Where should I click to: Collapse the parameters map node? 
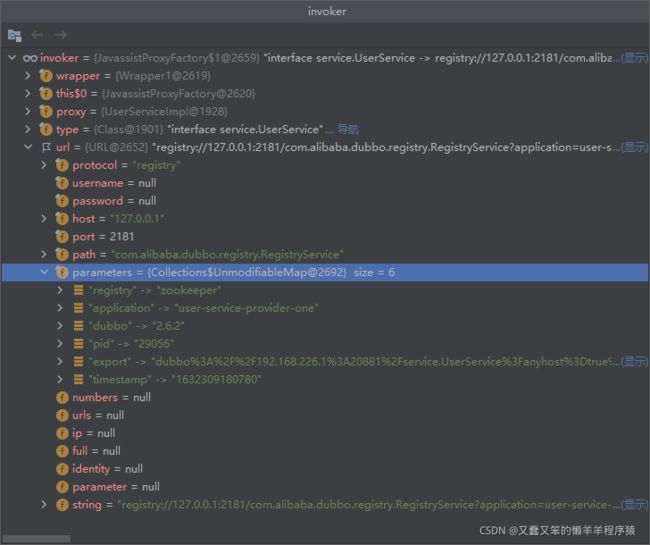click(44, 272)
